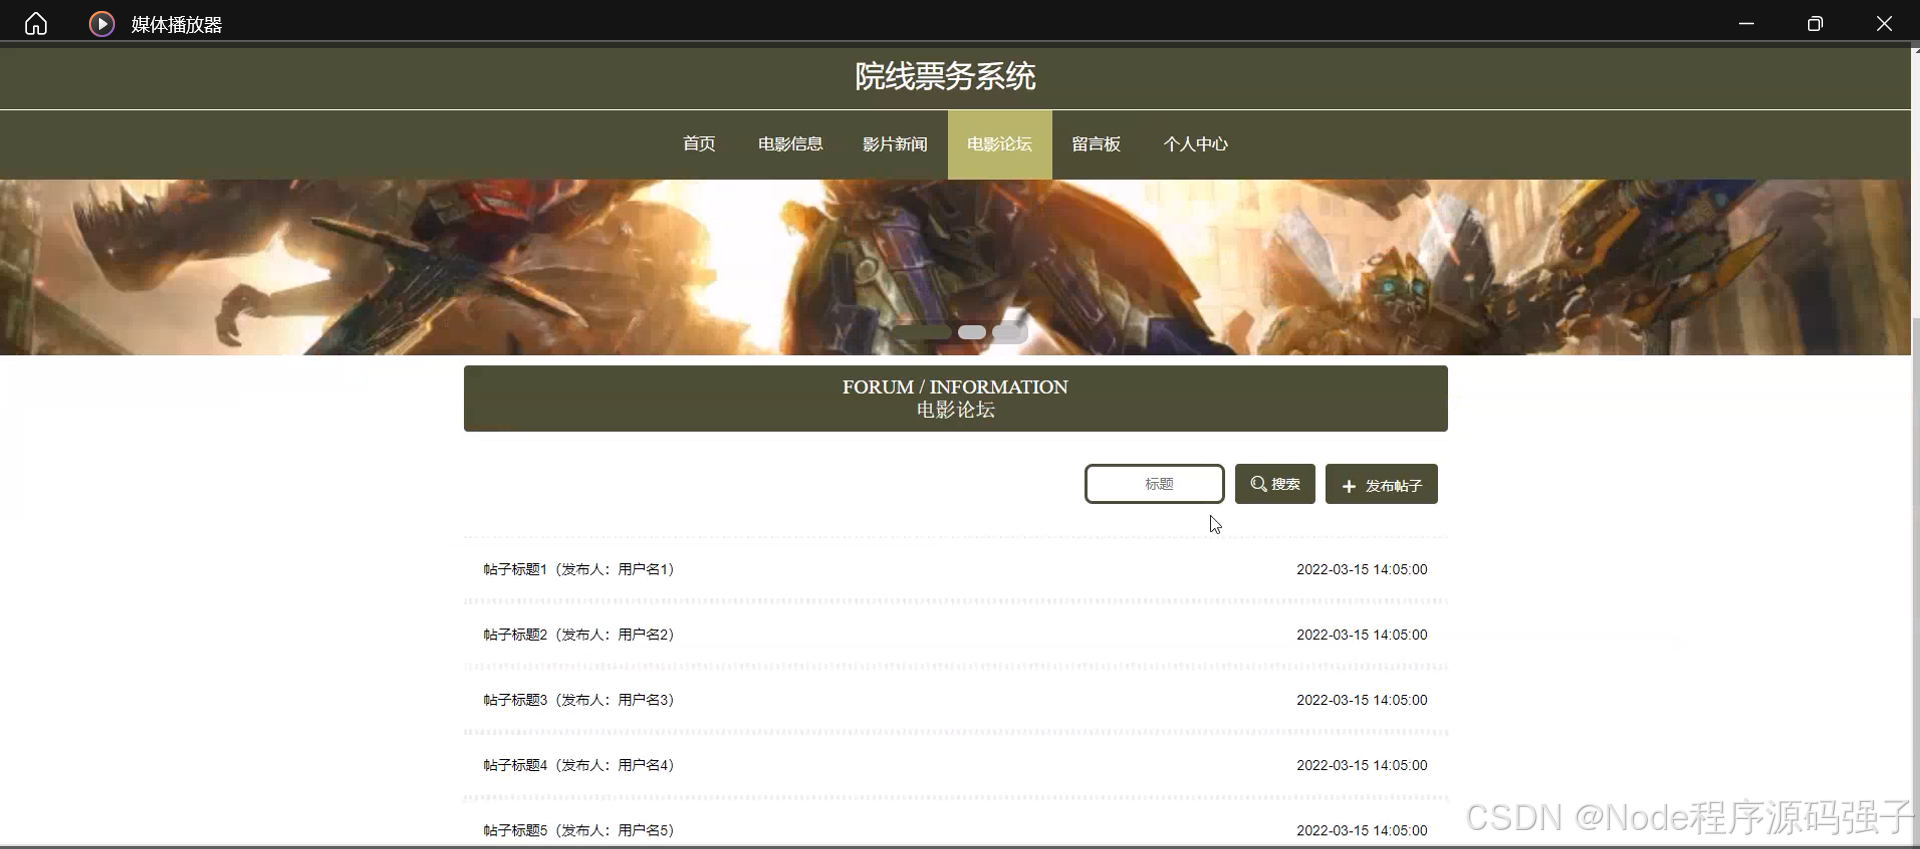Open the 首页 navigation item
1920x849 pixels.
[x=699, y=144]
